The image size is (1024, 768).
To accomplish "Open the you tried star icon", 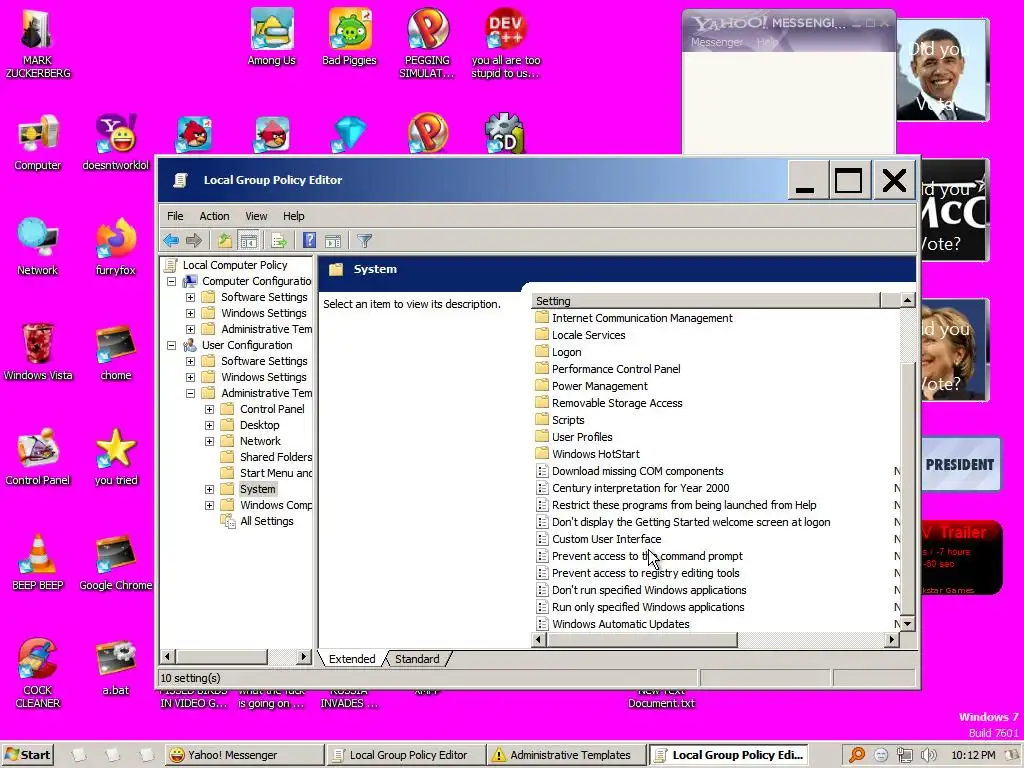I will (116, 457).
